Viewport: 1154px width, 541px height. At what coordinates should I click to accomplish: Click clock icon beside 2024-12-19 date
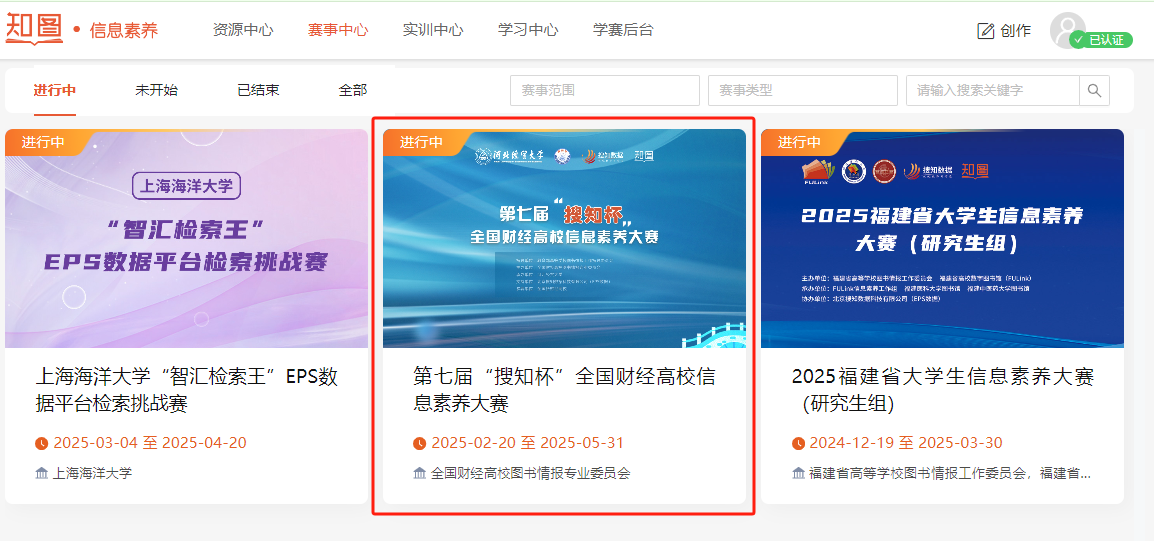click(798, 443)
